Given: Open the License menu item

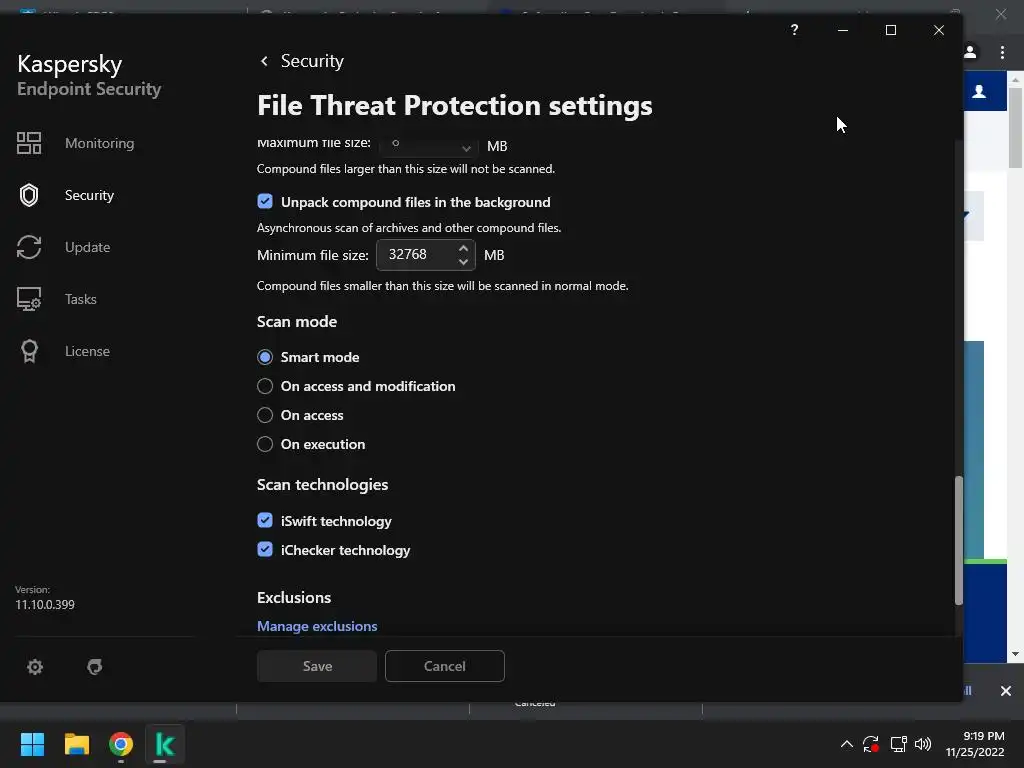Looking at the screenshot, I should tap(88, 351).
